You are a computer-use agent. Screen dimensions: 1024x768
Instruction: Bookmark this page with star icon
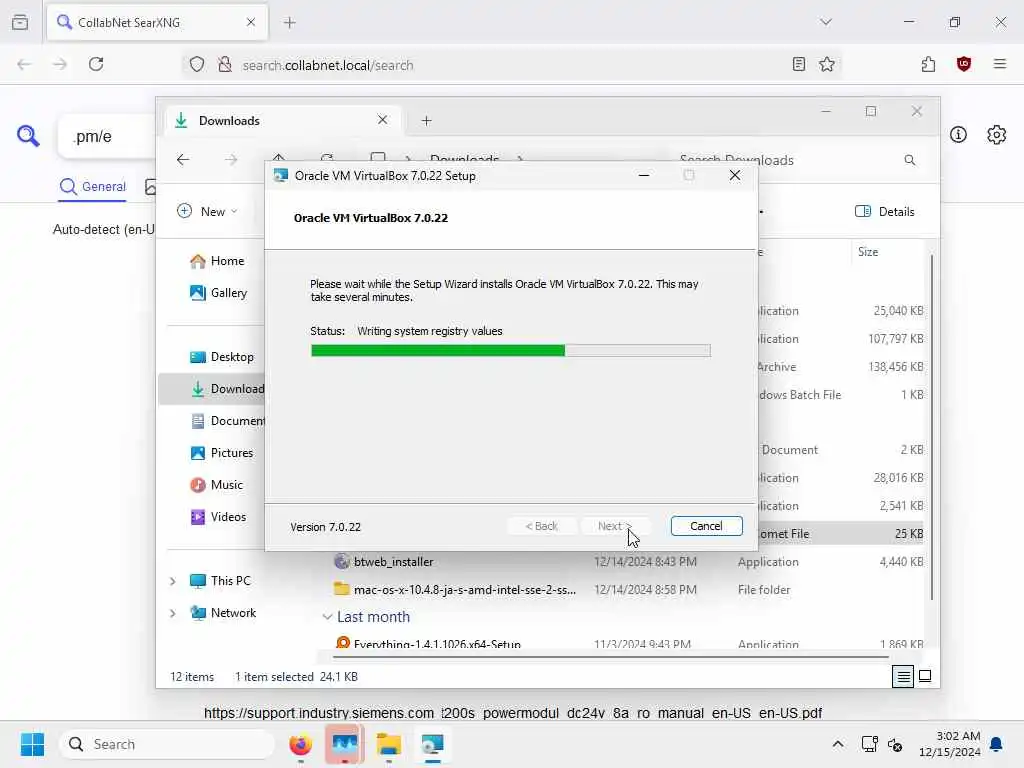coord(827,64)
